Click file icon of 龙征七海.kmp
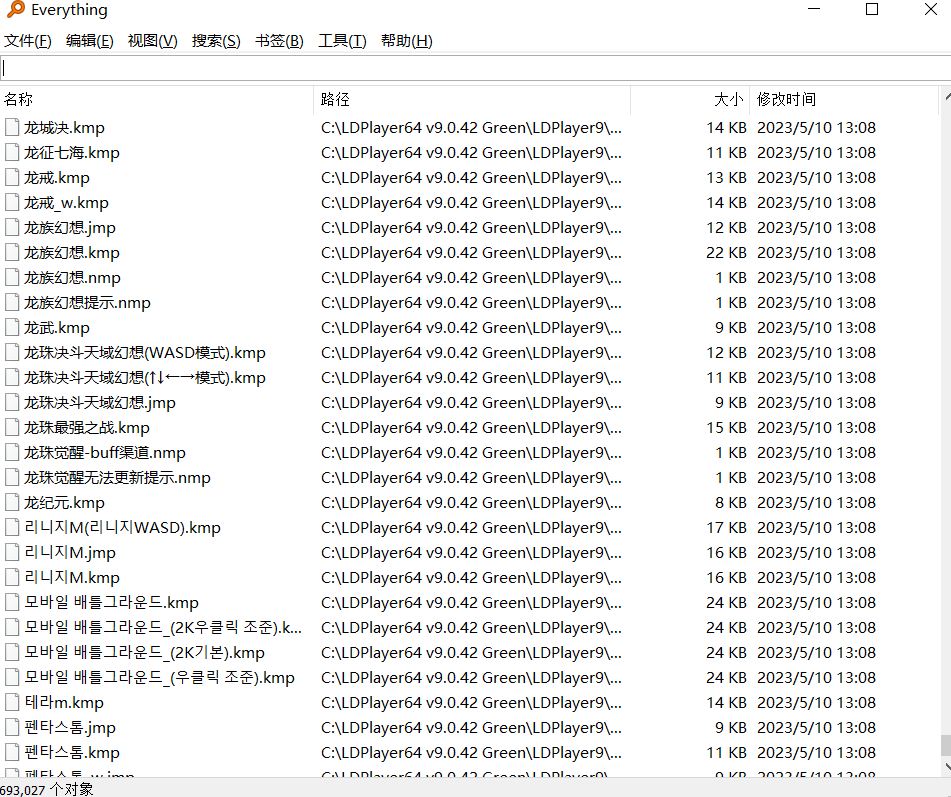Image resolution: width=951 pixels, height=797 pixels. tap(12, 152)
